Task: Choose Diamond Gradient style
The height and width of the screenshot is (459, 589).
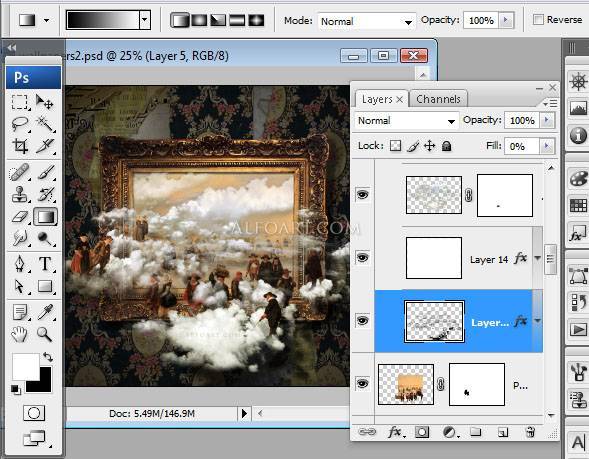Action: 256,20
